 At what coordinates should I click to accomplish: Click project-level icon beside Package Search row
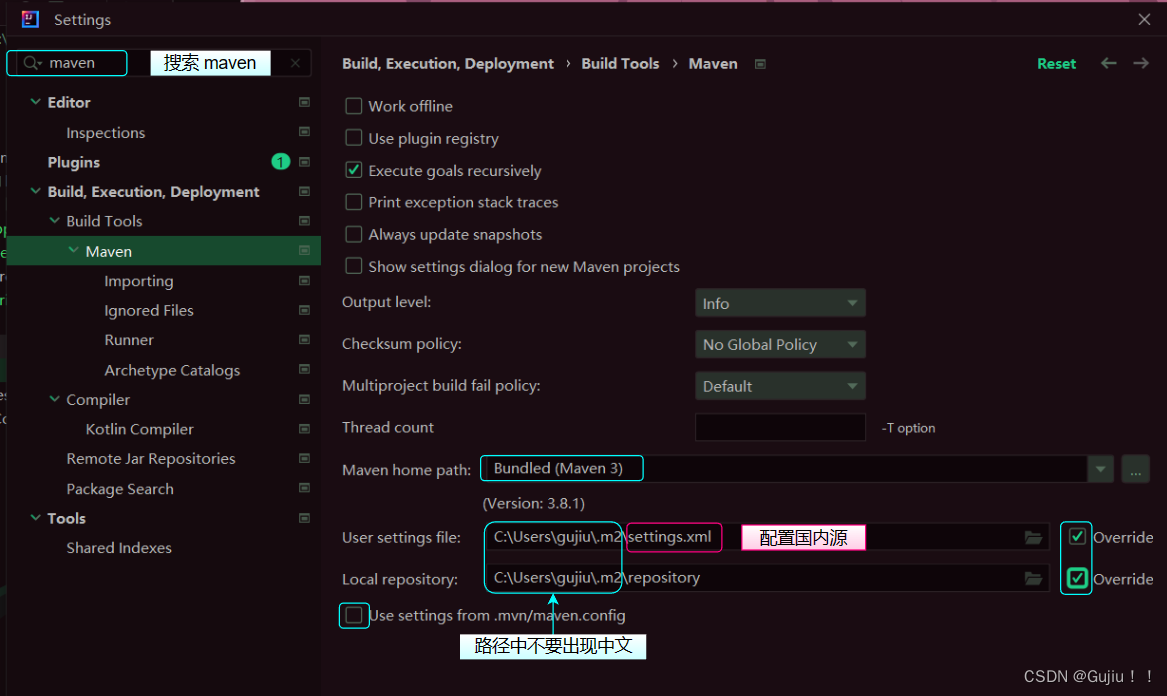(x=304, y=488)
